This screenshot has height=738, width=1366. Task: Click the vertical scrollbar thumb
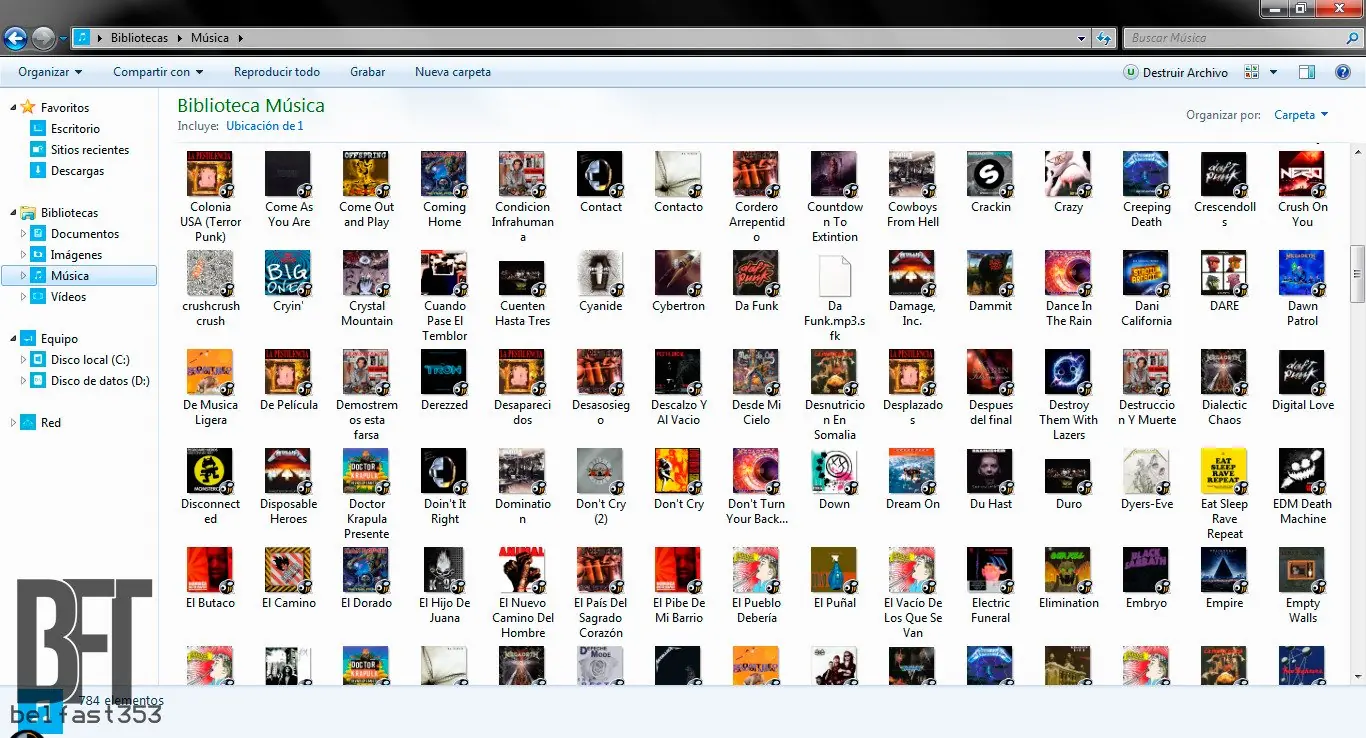coord(1357,273)
